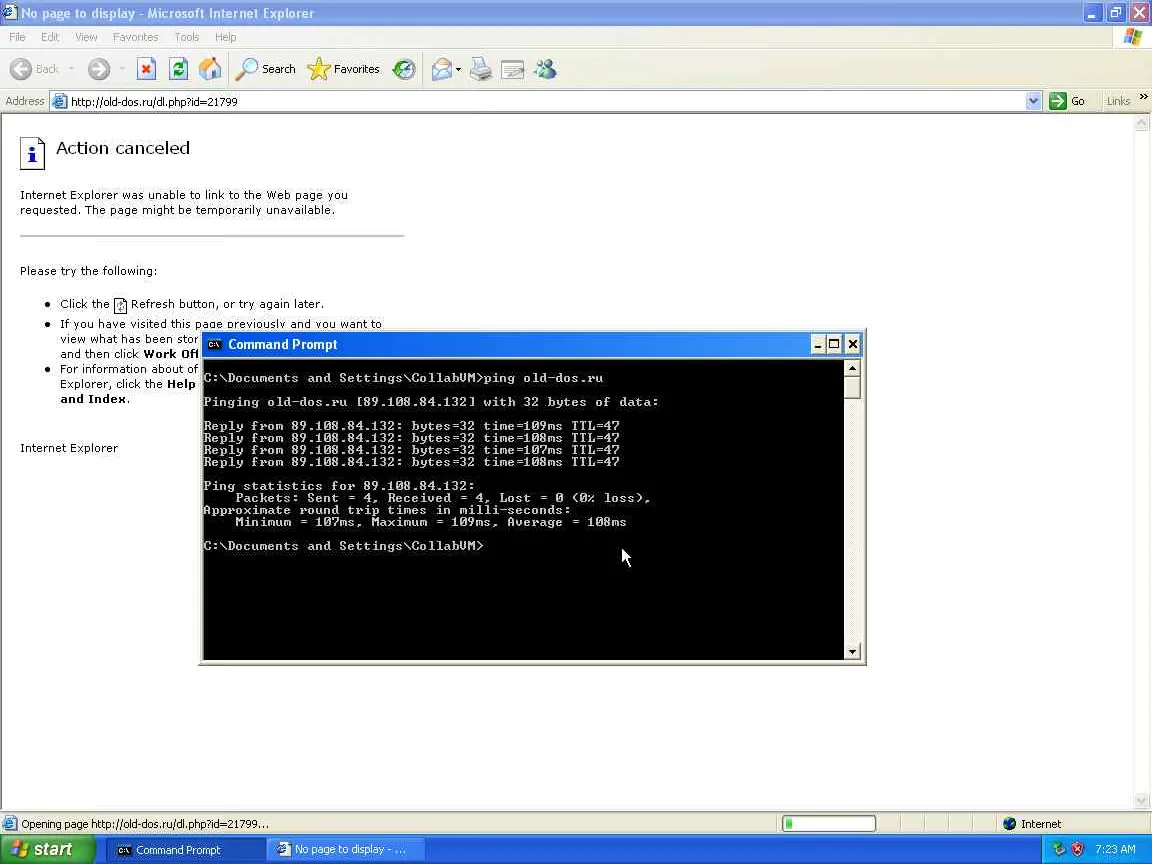Open the Tools menu

187,37
